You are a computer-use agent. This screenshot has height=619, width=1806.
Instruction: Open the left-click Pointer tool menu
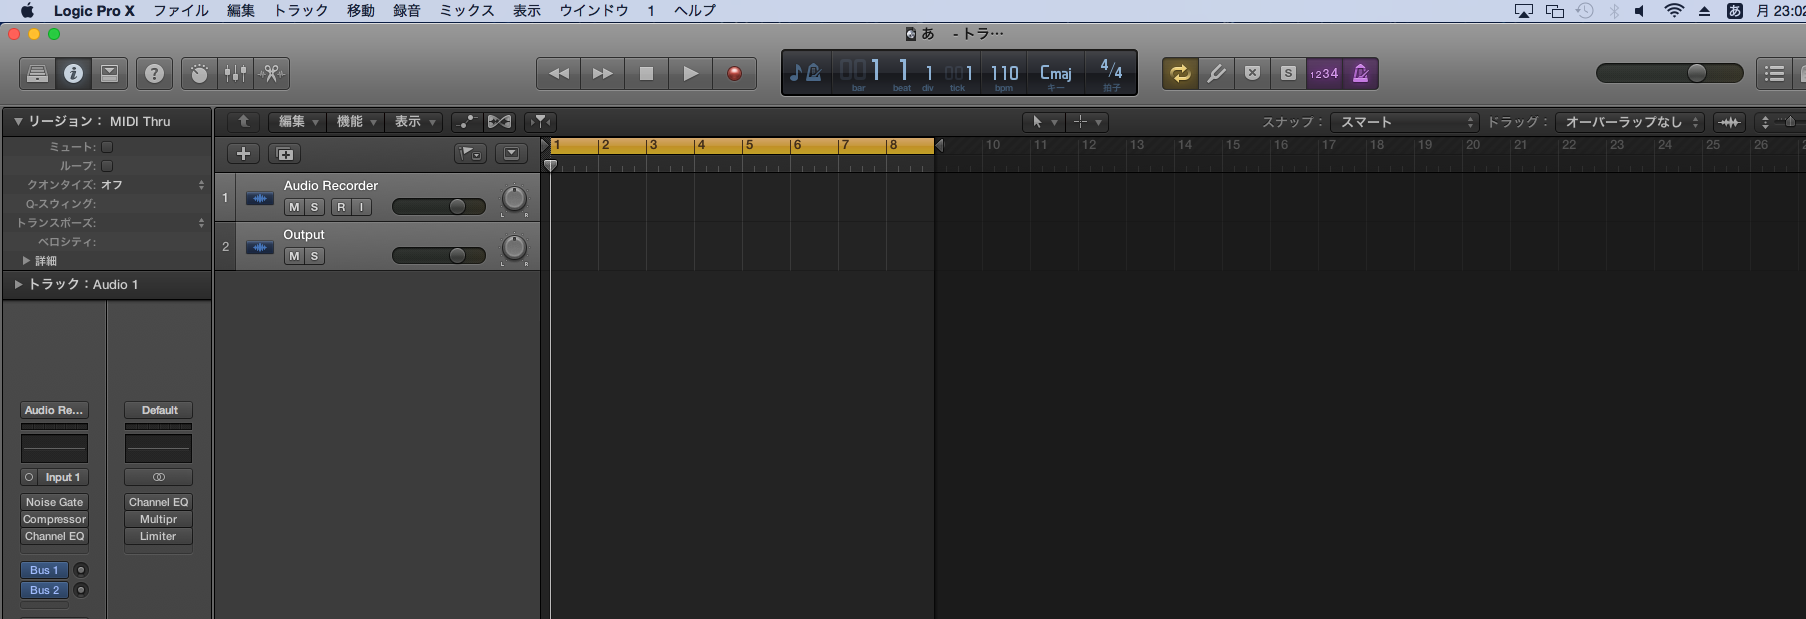[x=1043, y=122]
